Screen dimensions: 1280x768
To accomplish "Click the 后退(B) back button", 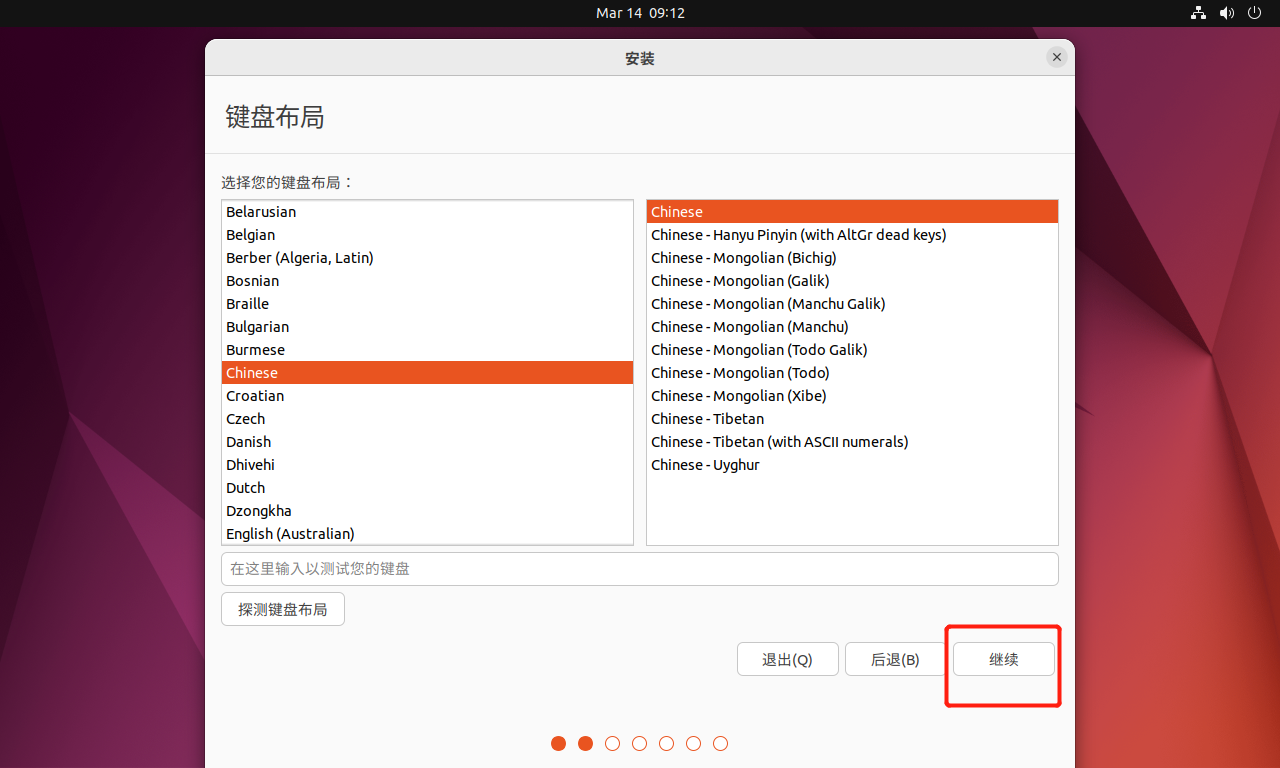I will click(x=895, y=659).
